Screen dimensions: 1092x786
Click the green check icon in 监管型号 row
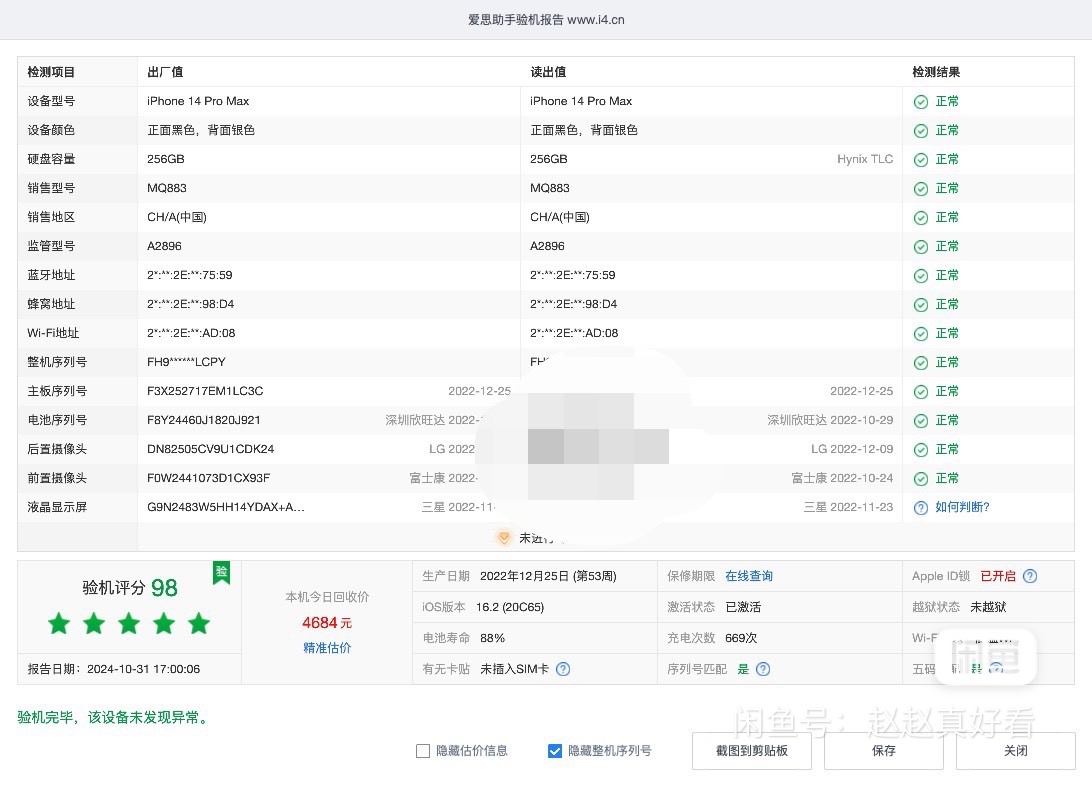921,247
